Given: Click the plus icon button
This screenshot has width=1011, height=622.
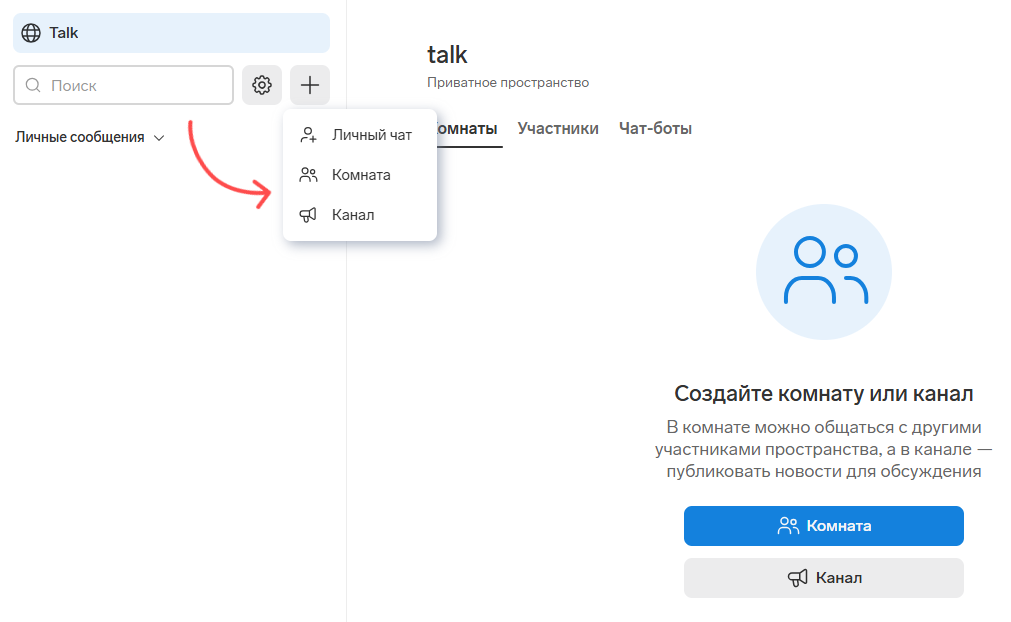Looking at the screenshot, I should pyautogui.click(x=310, y=85).
